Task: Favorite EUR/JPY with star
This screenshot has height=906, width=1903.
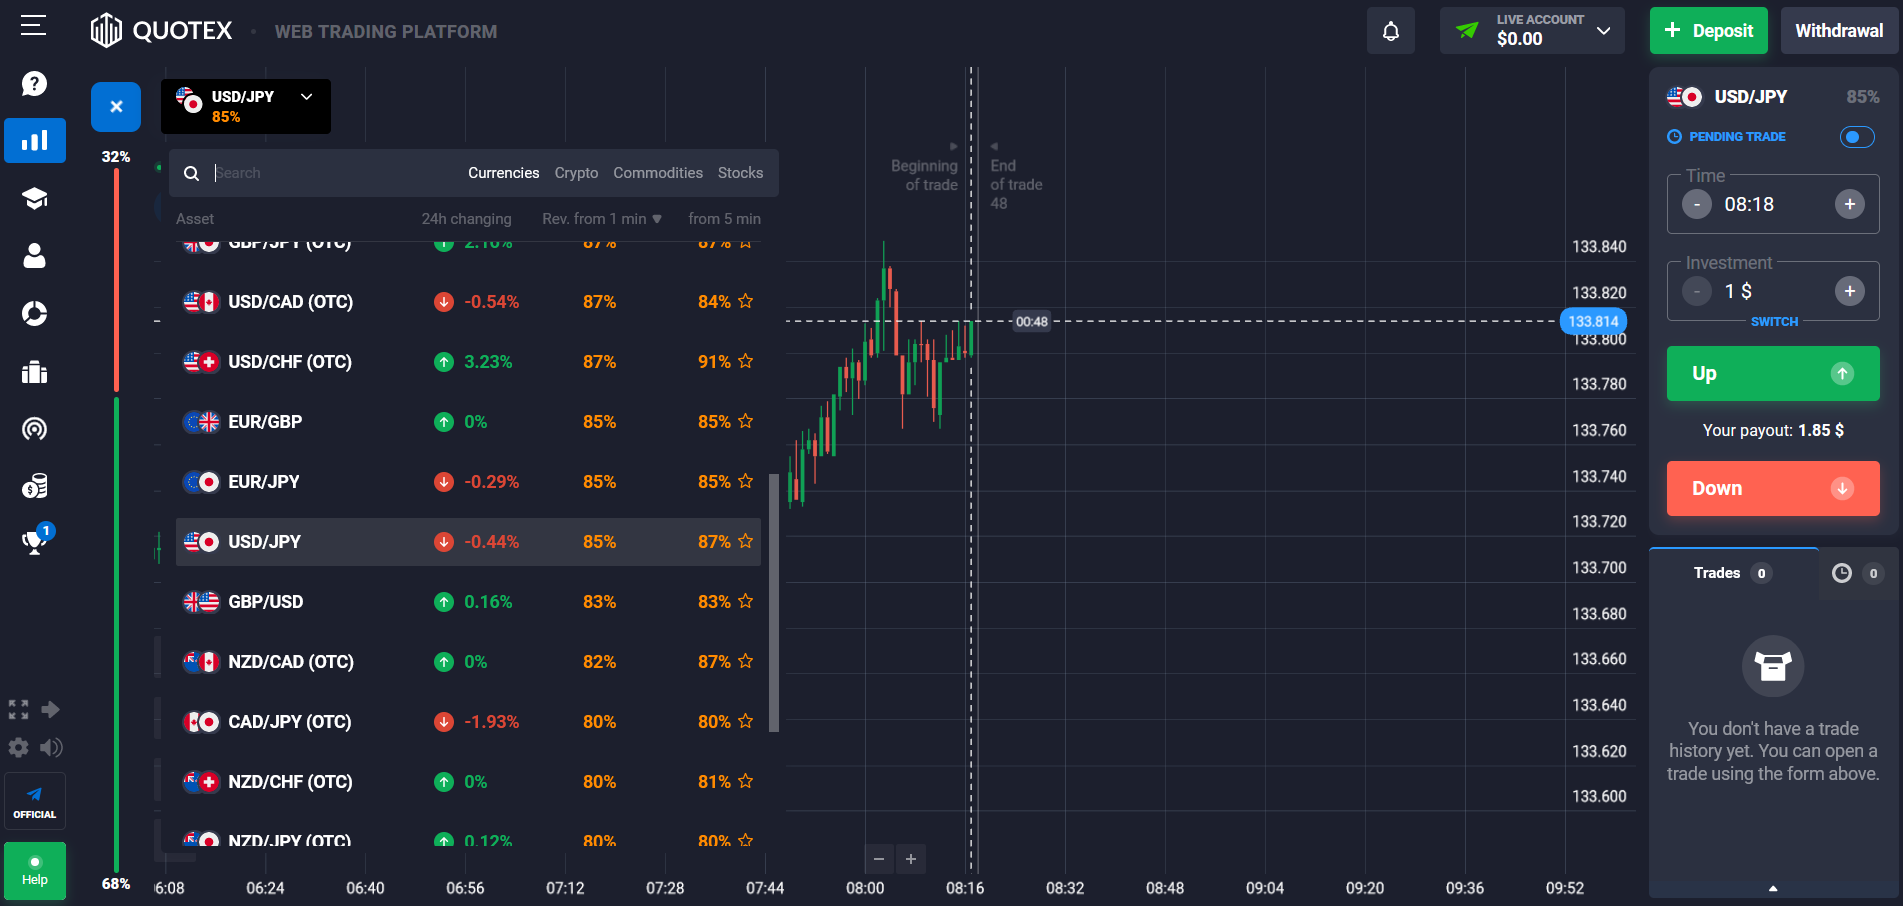Action: [x=745, y=481]
